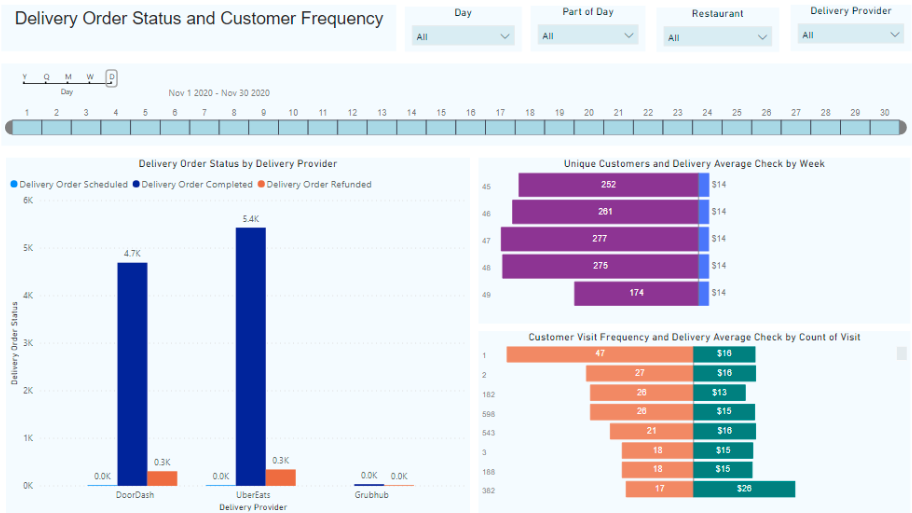The width and height of the screenshot is (912, 513).
Task: Click the visit frequency chart scrollbar thumb
Action: click(x=902, y=354)
